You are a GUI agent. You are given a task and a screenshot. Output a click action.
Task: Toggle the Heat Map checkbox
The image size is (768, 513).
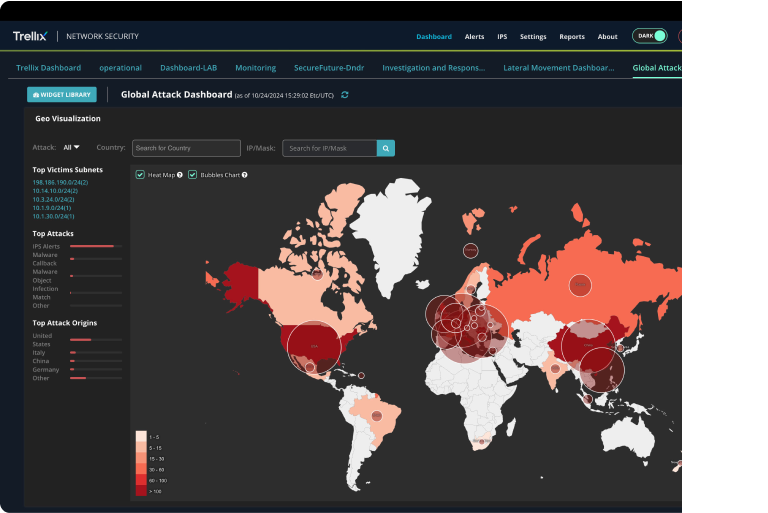coord(140,174)
